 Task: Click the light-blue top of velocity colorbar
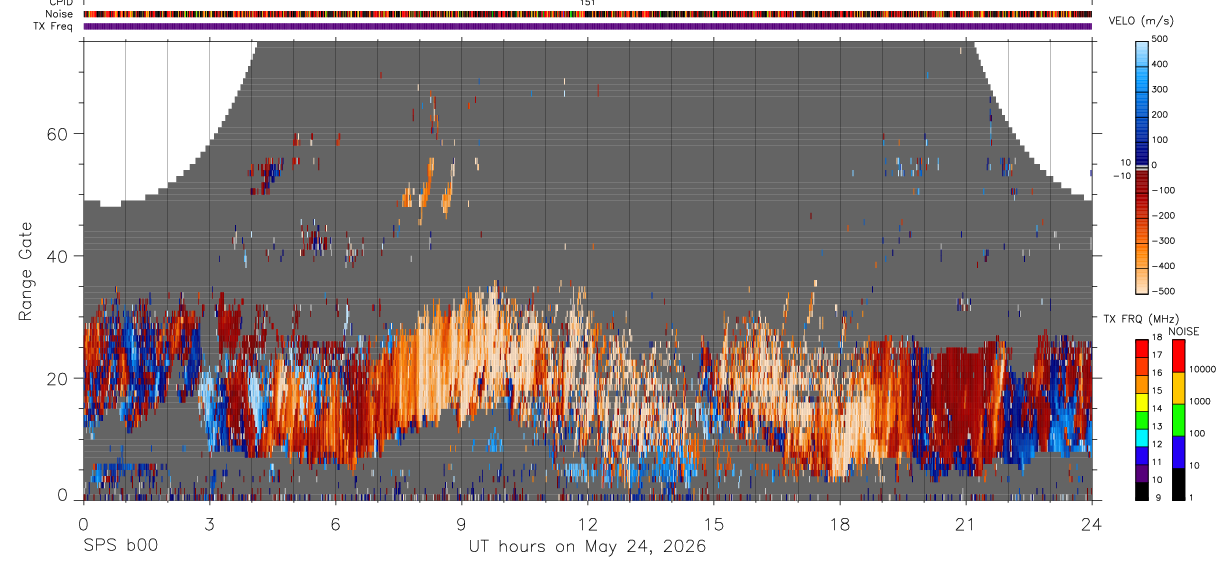point(1144,52)
